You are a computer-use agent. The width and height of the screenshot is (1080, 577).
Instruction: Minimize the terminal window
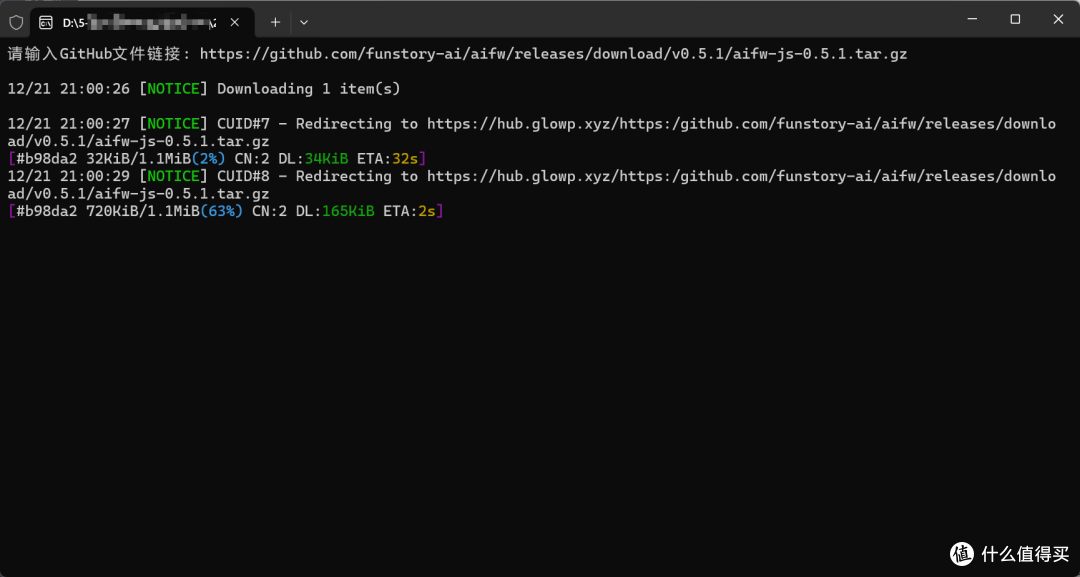tap(971, 19)
